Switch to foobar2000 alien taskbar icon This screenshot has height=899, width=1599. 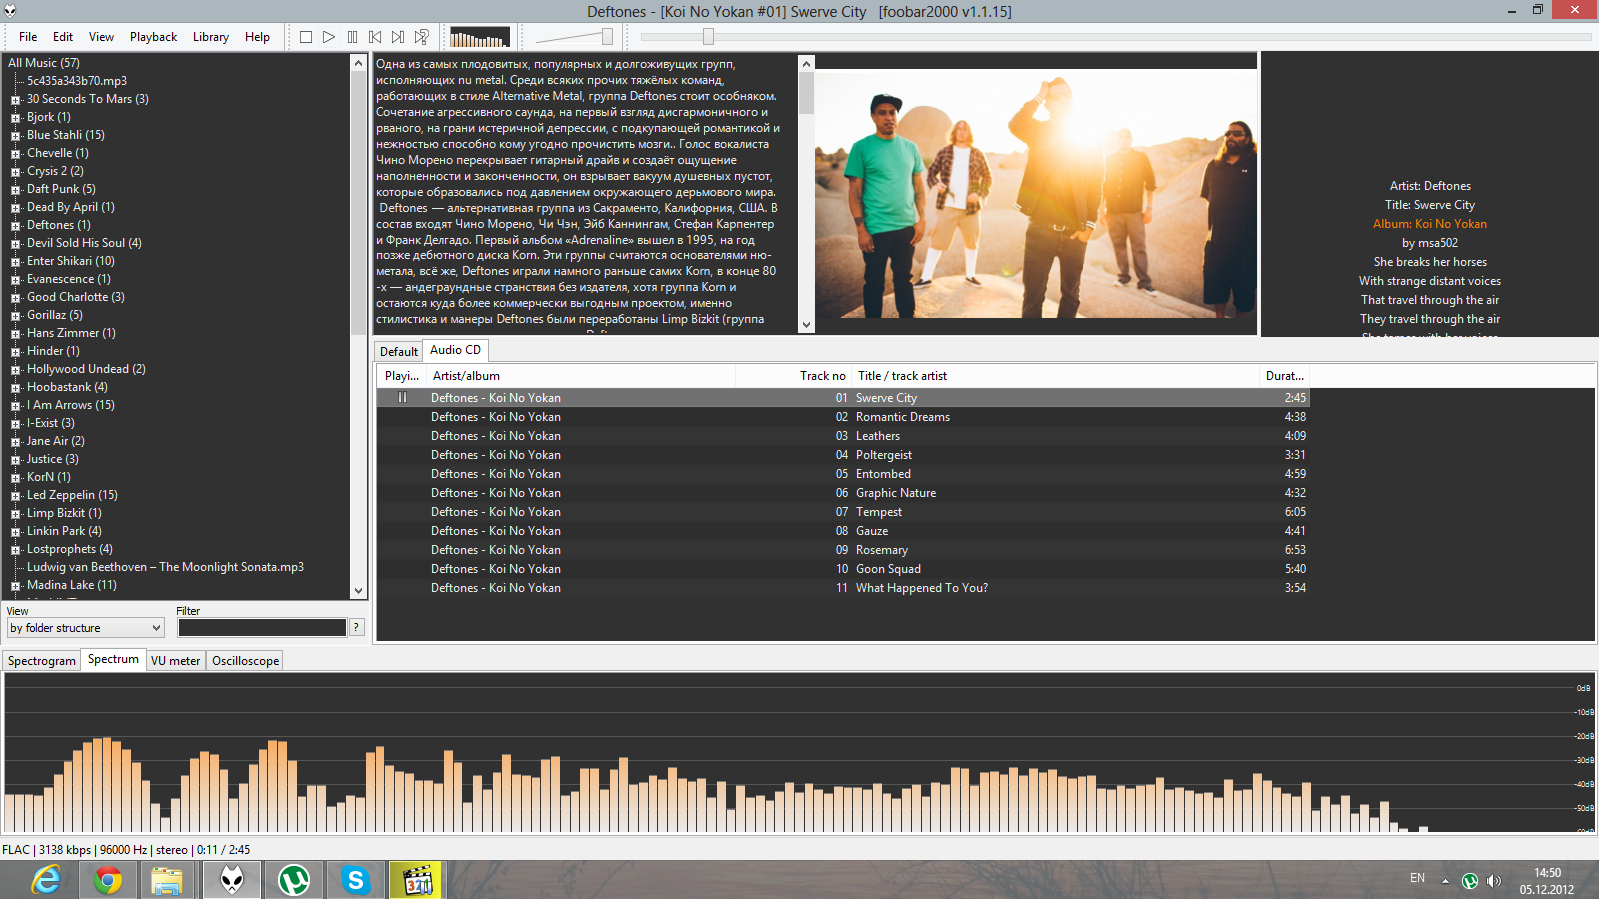click(x=232, y=880)
